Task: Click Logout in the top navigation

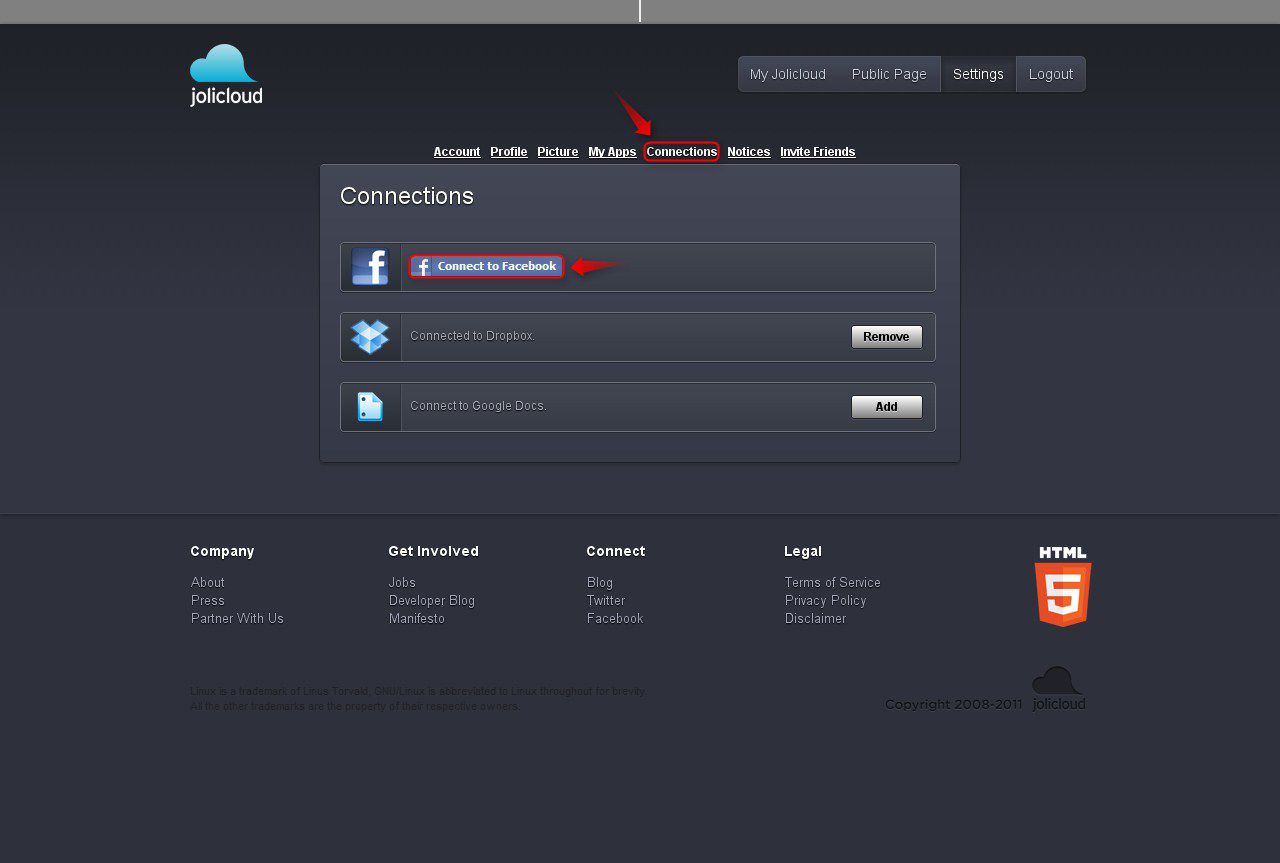Action: [x=1050, y=74]
